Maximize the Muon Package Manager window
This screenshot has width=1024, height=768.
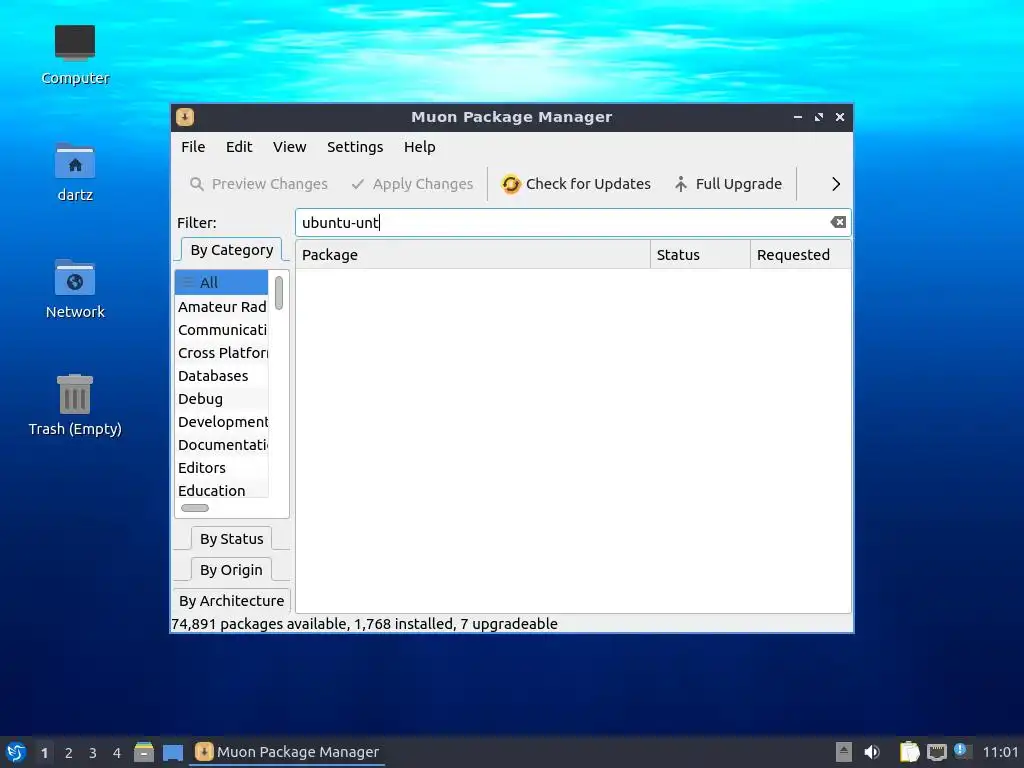coord(819,117)
